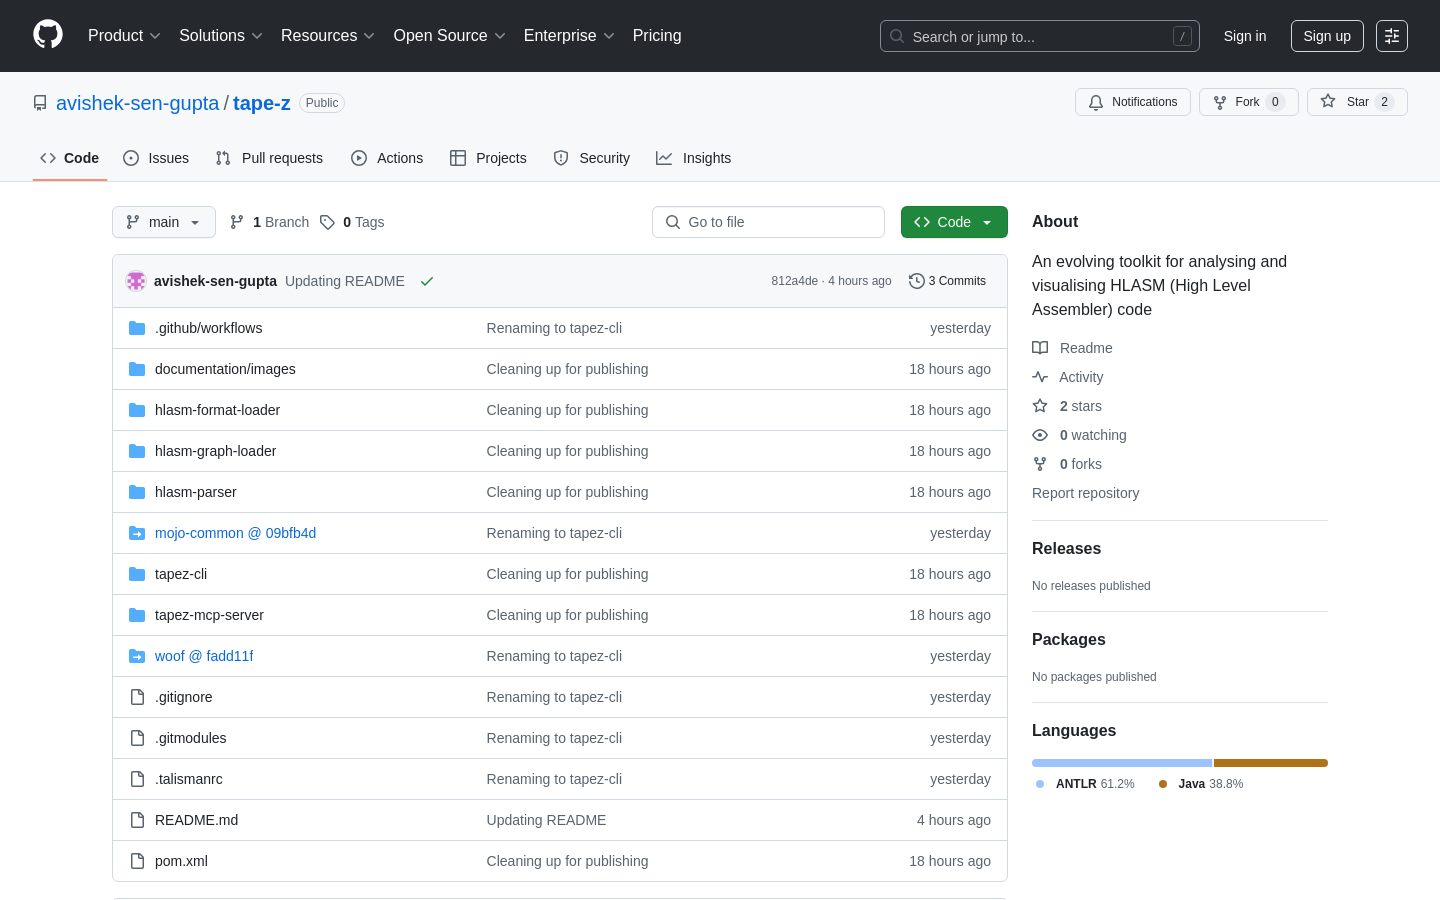
Task: Click the Notifications button
Action: click(1133, 102)
